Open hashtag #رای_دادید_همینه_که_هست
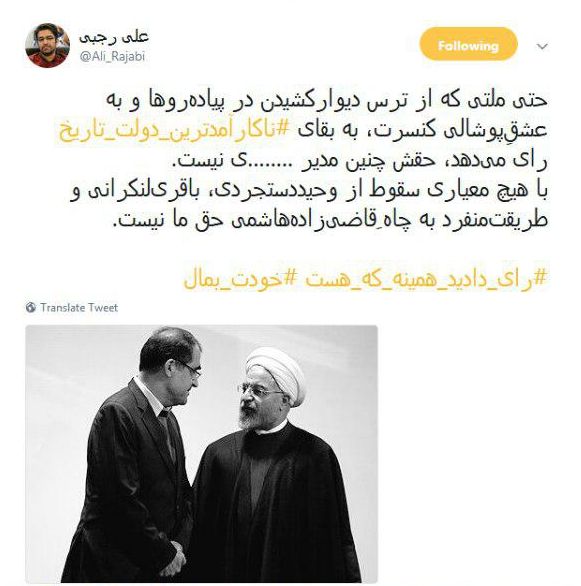The width and height of the screenshot is (581, 586). coord(426,280)
